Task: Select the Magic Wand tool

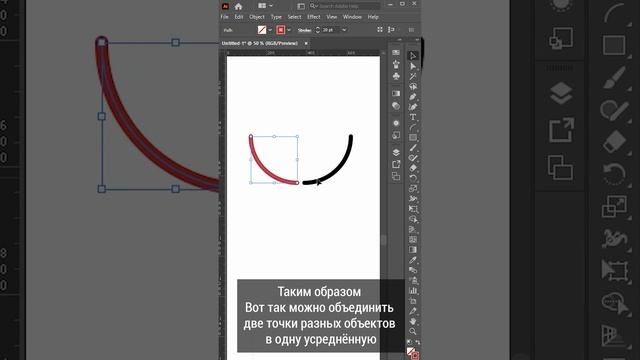Action: [x=413, y=76]
